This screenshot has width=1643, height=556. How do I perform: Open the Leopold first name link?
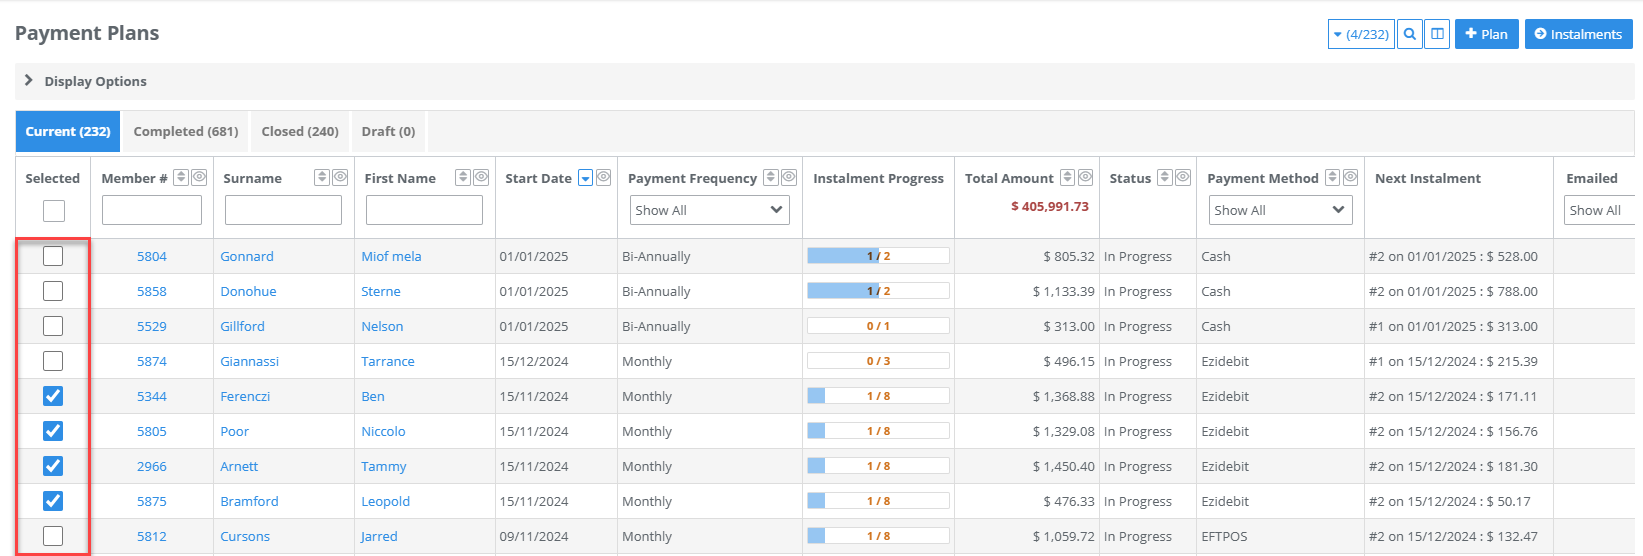[x=385, y=501]
